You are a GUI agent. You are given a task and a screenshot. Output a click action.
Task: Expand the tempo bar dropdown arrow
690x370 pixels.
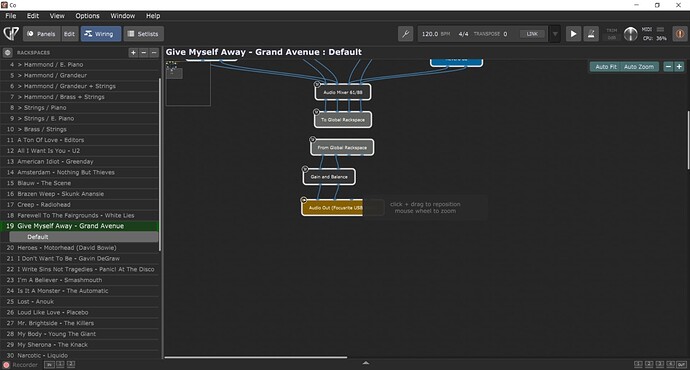click(555, 34)
